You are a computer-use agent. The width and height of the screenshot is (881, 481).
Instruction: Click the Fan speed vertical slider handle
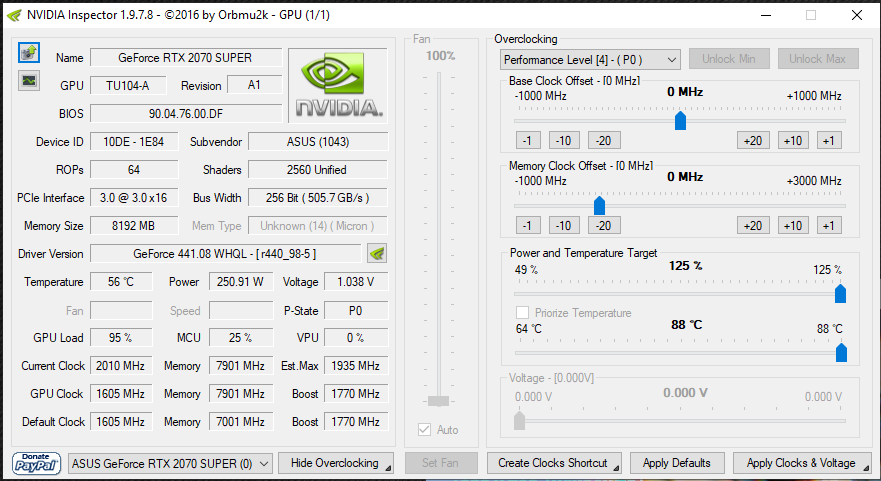click(438, 401)
